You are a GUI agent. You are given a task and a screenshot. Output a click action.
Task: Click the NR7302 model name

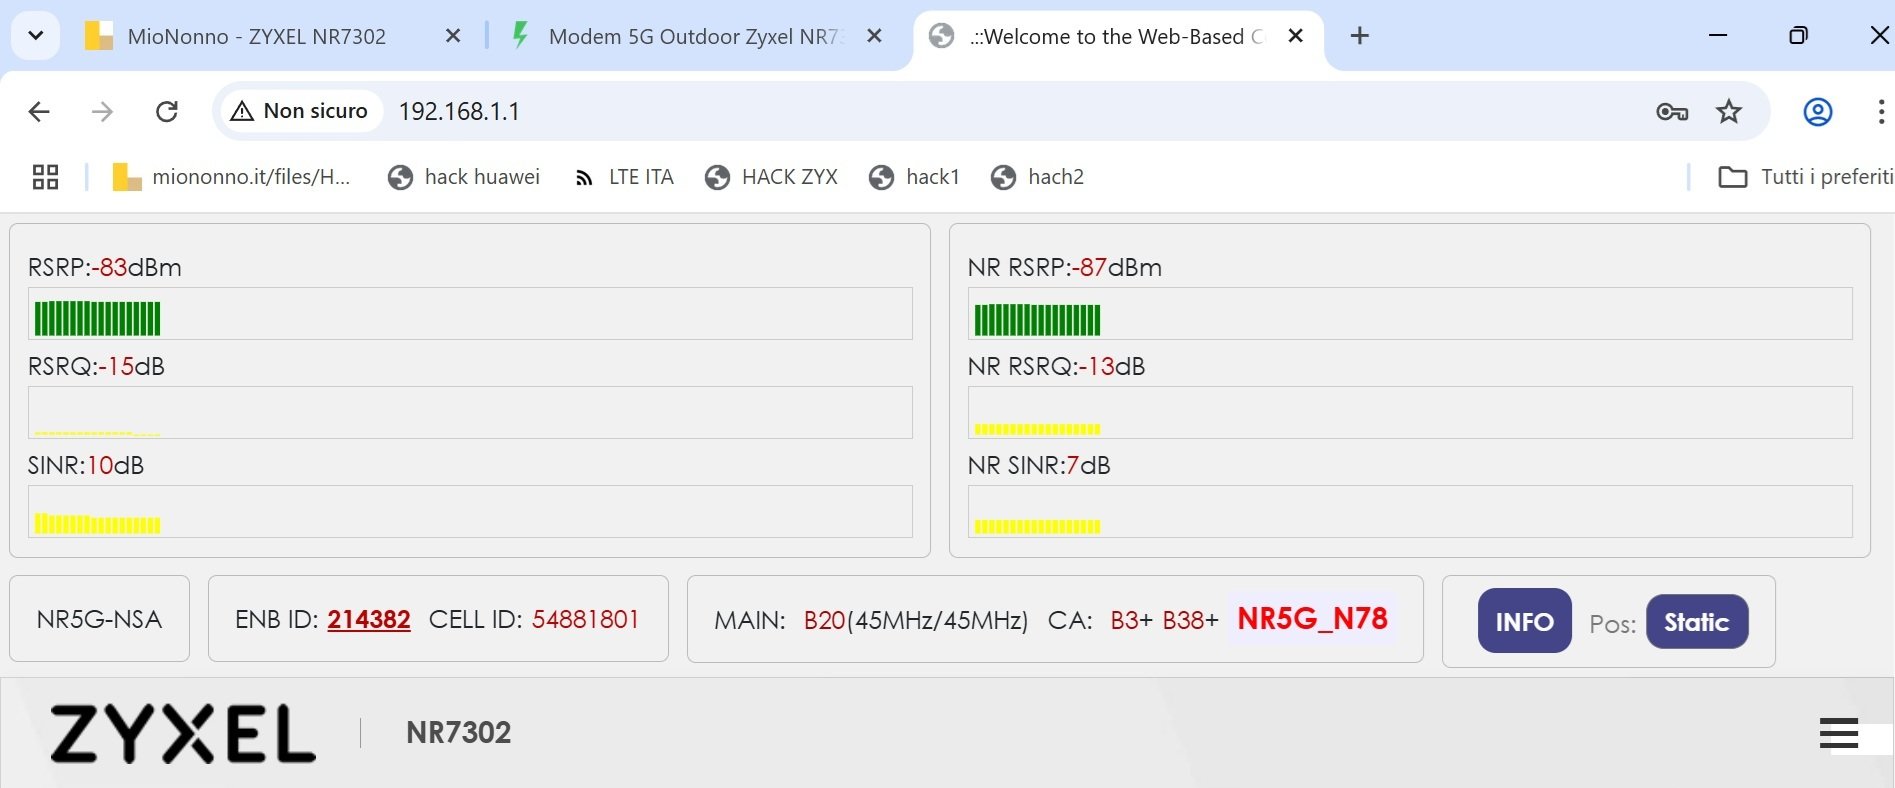coord(459,733)
